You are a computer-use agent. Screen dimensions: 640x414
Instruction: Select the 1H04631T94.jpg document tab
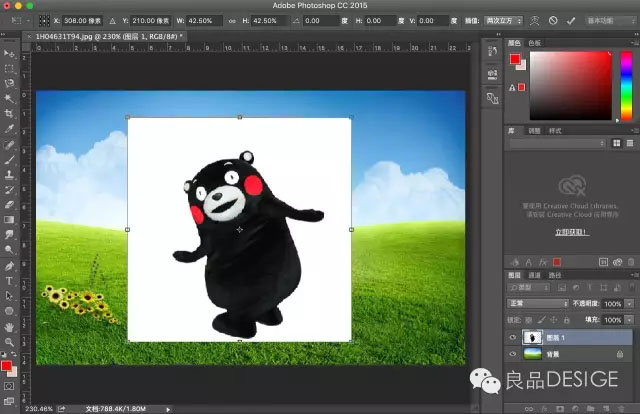point(106,37)
